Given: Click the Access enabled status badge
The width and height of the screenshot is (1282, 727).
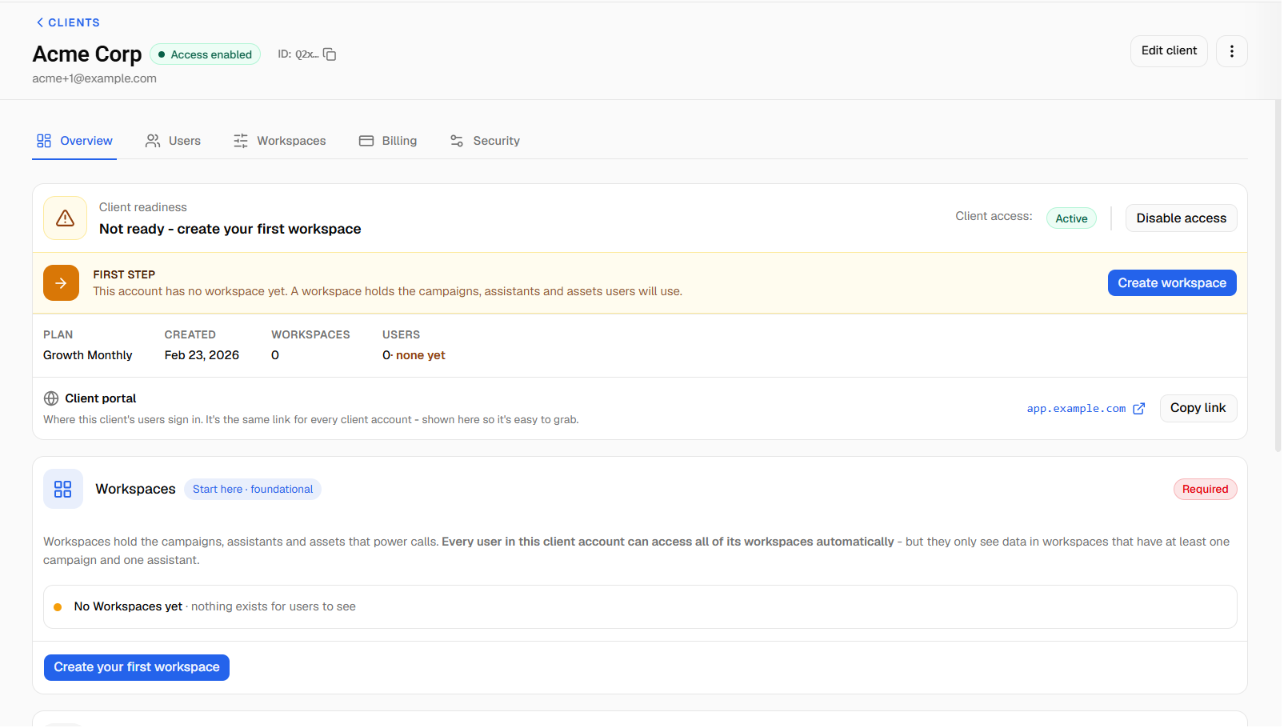Looking at the screenshot, I should pos(205,55).
